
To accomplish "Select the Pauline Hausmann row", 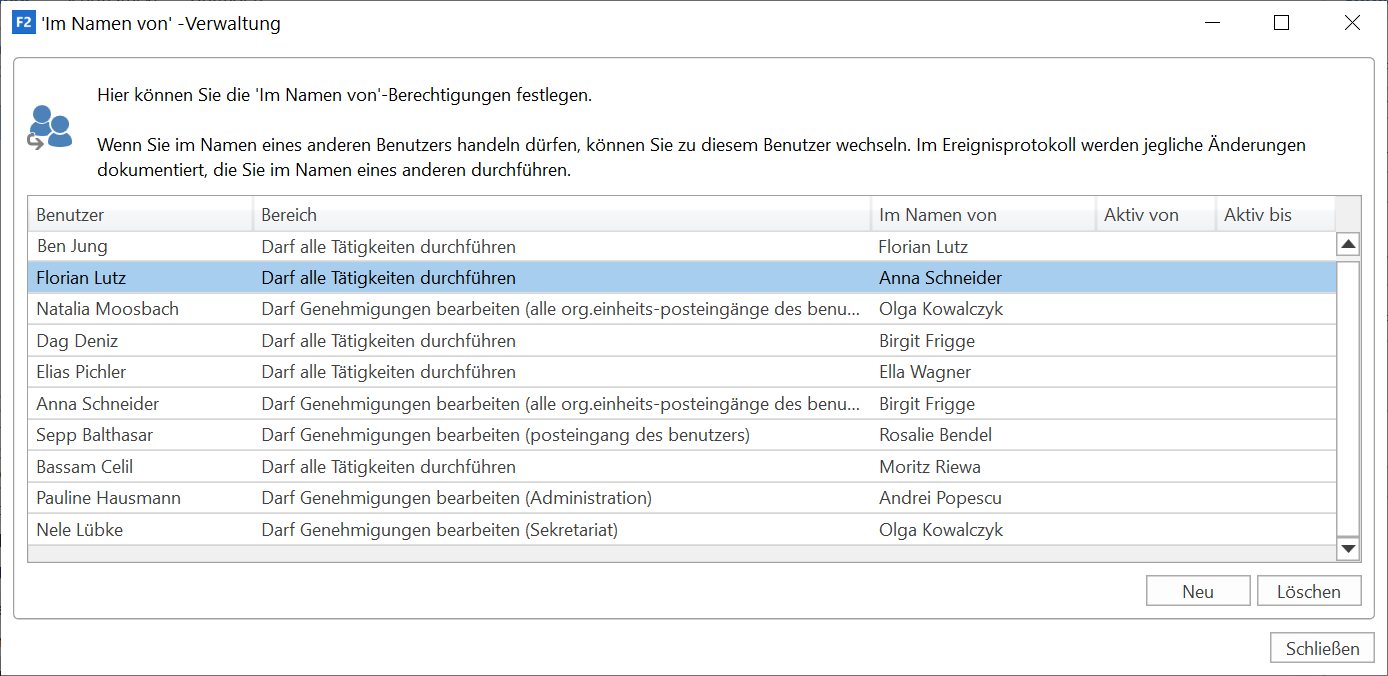I will 108,498.
